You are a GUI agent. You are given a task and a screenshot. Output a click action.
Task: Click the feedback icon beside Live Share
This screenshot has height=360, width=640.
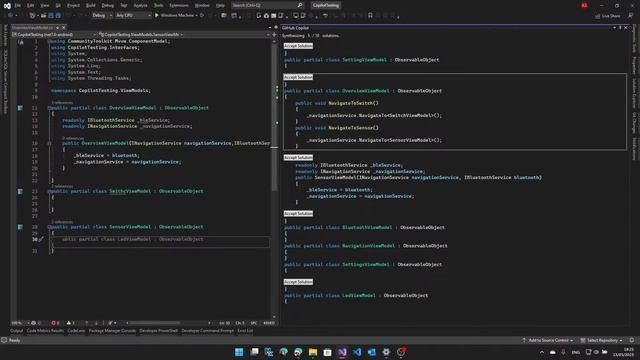(631, 16)
